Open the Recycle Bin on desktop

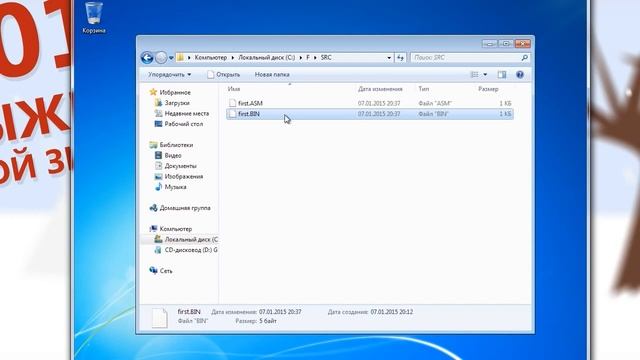click(94, 17)
